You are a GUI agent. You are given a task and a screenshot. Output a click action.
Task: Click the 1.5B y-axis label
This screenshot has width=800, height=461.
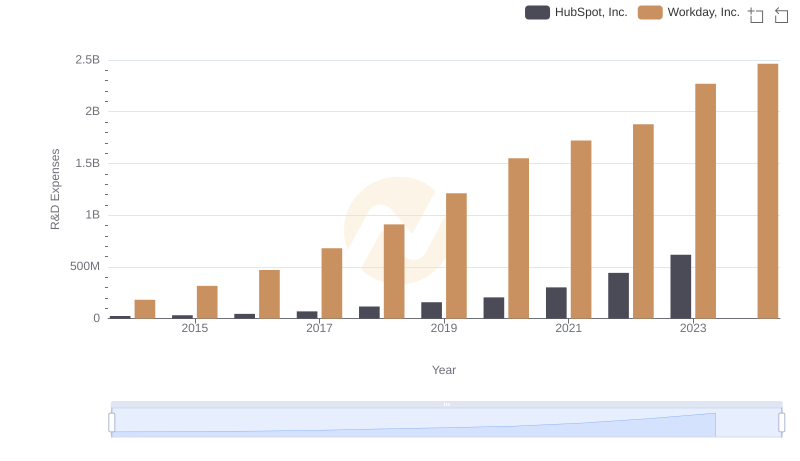point(88,163)
